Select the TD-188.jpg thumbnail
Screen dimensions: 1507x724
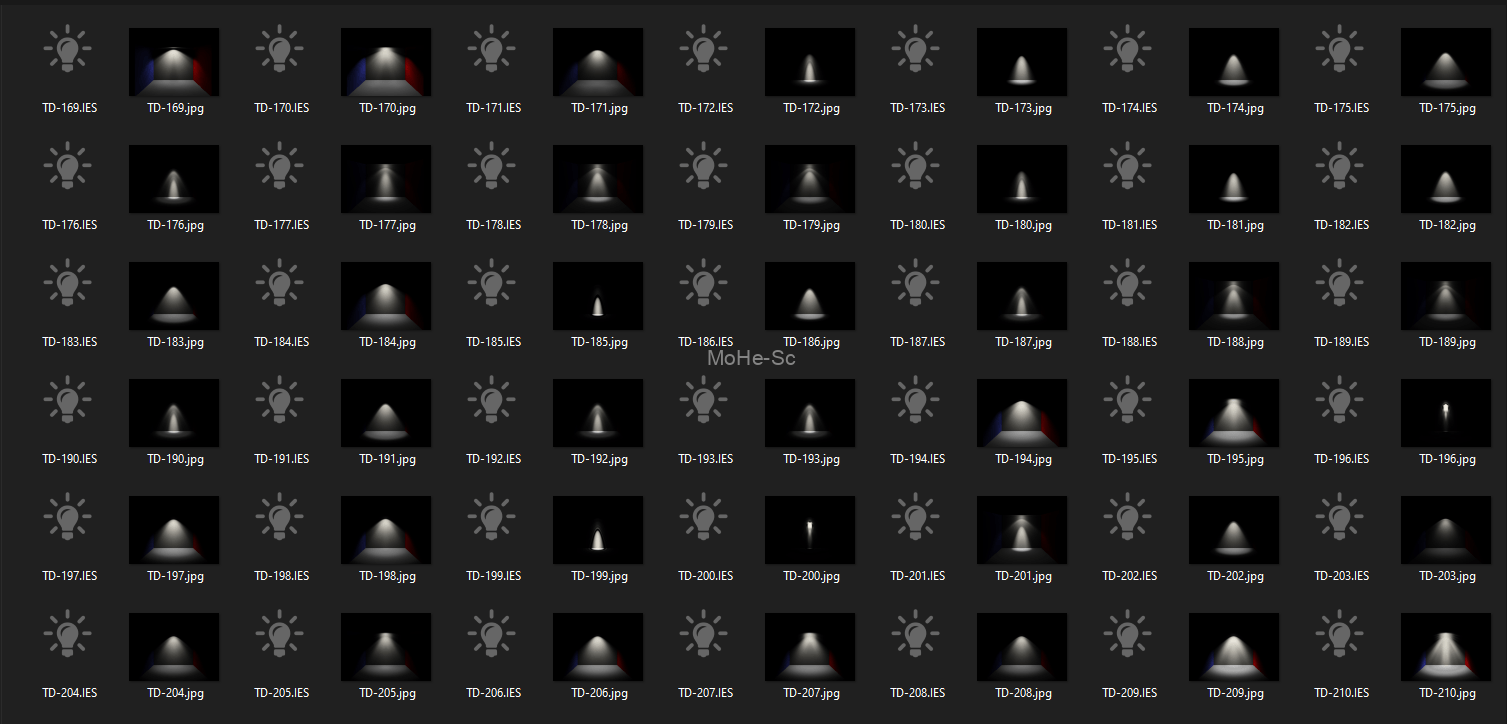point(1234,296)
